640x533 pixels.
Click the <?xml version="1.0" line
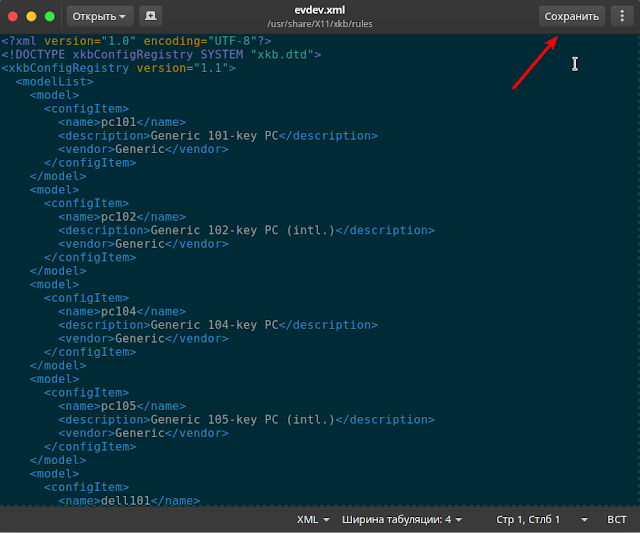[x=136, y=41]
